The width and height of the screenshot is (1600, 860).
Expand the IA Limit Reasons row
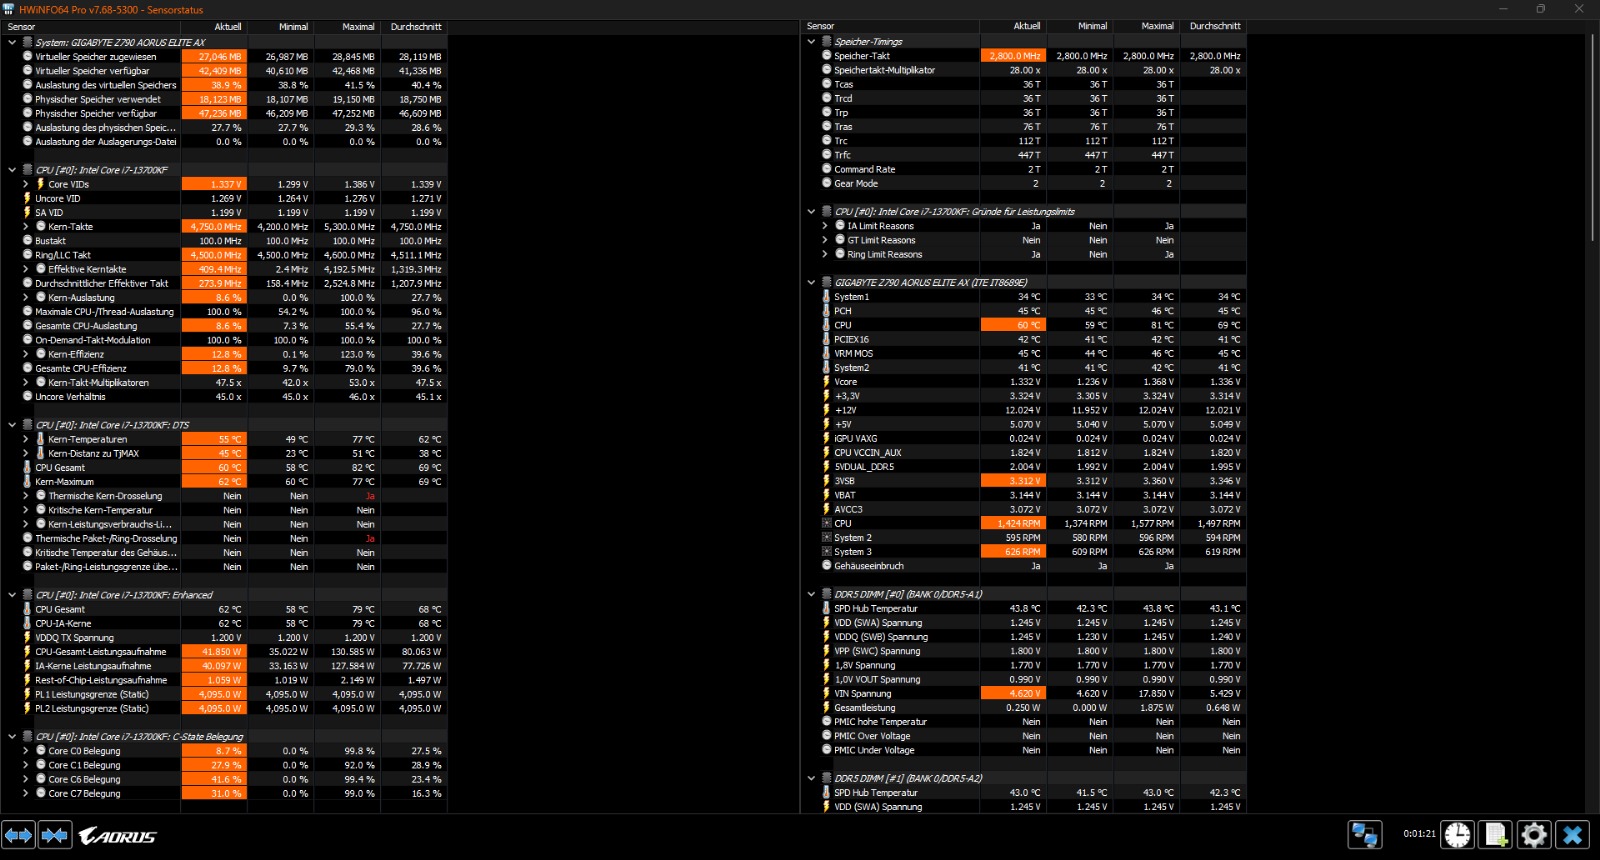(825, 226)
